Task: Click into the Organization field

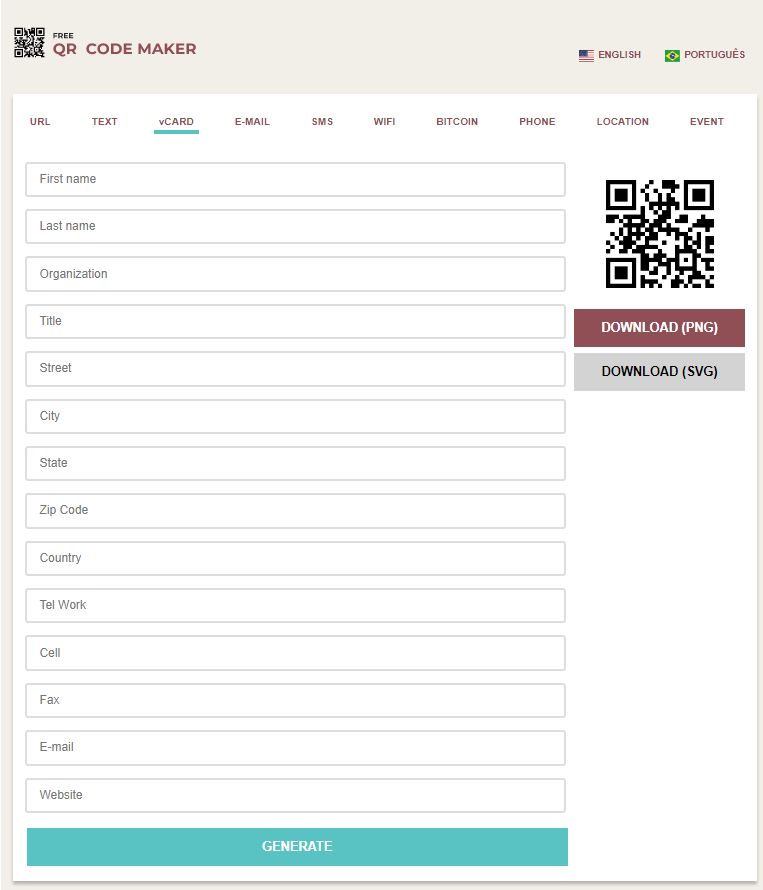Action: tap(295, 274)
